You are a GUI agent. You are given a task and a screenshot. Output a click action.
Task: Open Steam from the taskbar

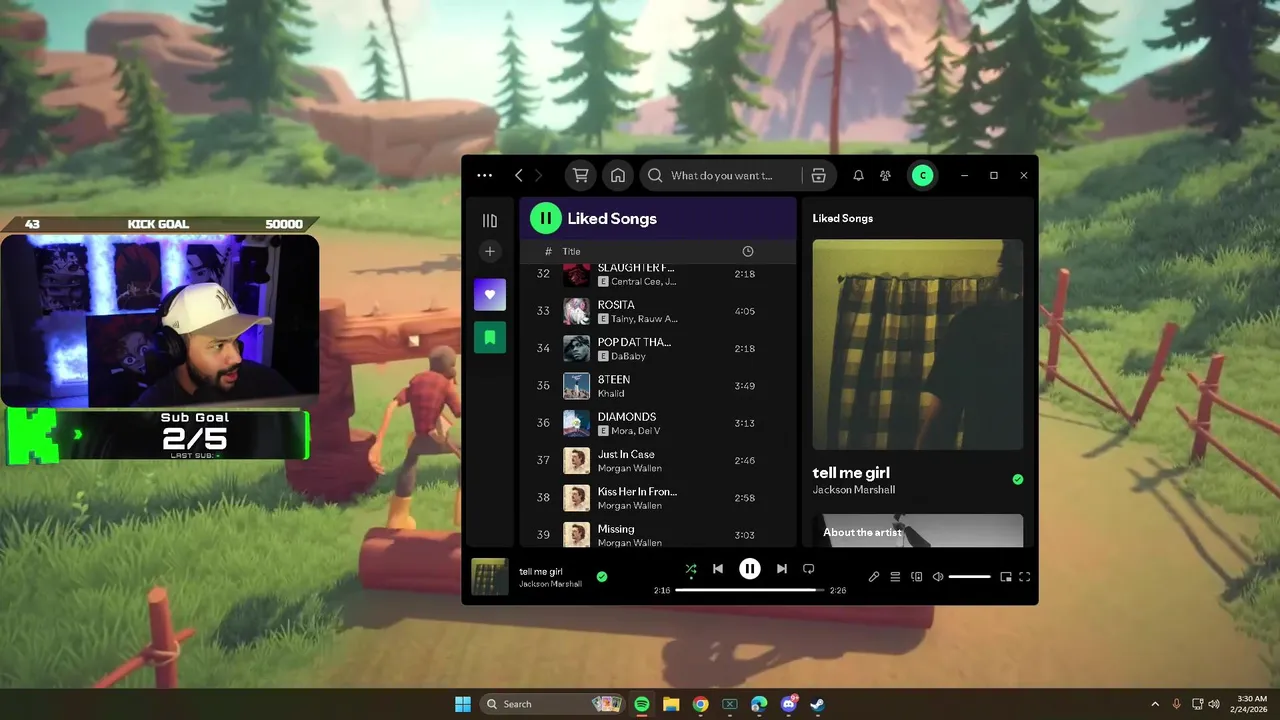click(x=817, y=704)
